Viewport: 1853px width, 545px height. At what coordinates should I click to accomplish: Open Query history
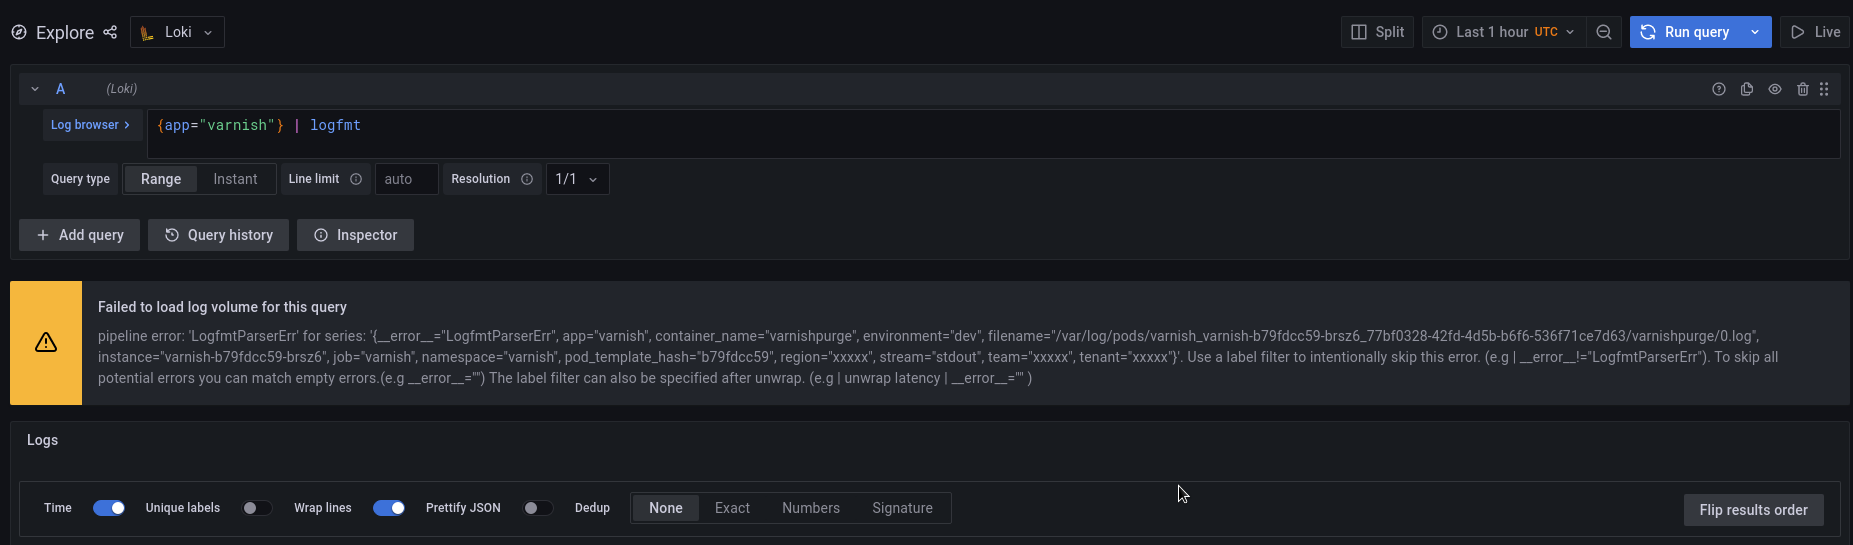[x=218, y=235]
